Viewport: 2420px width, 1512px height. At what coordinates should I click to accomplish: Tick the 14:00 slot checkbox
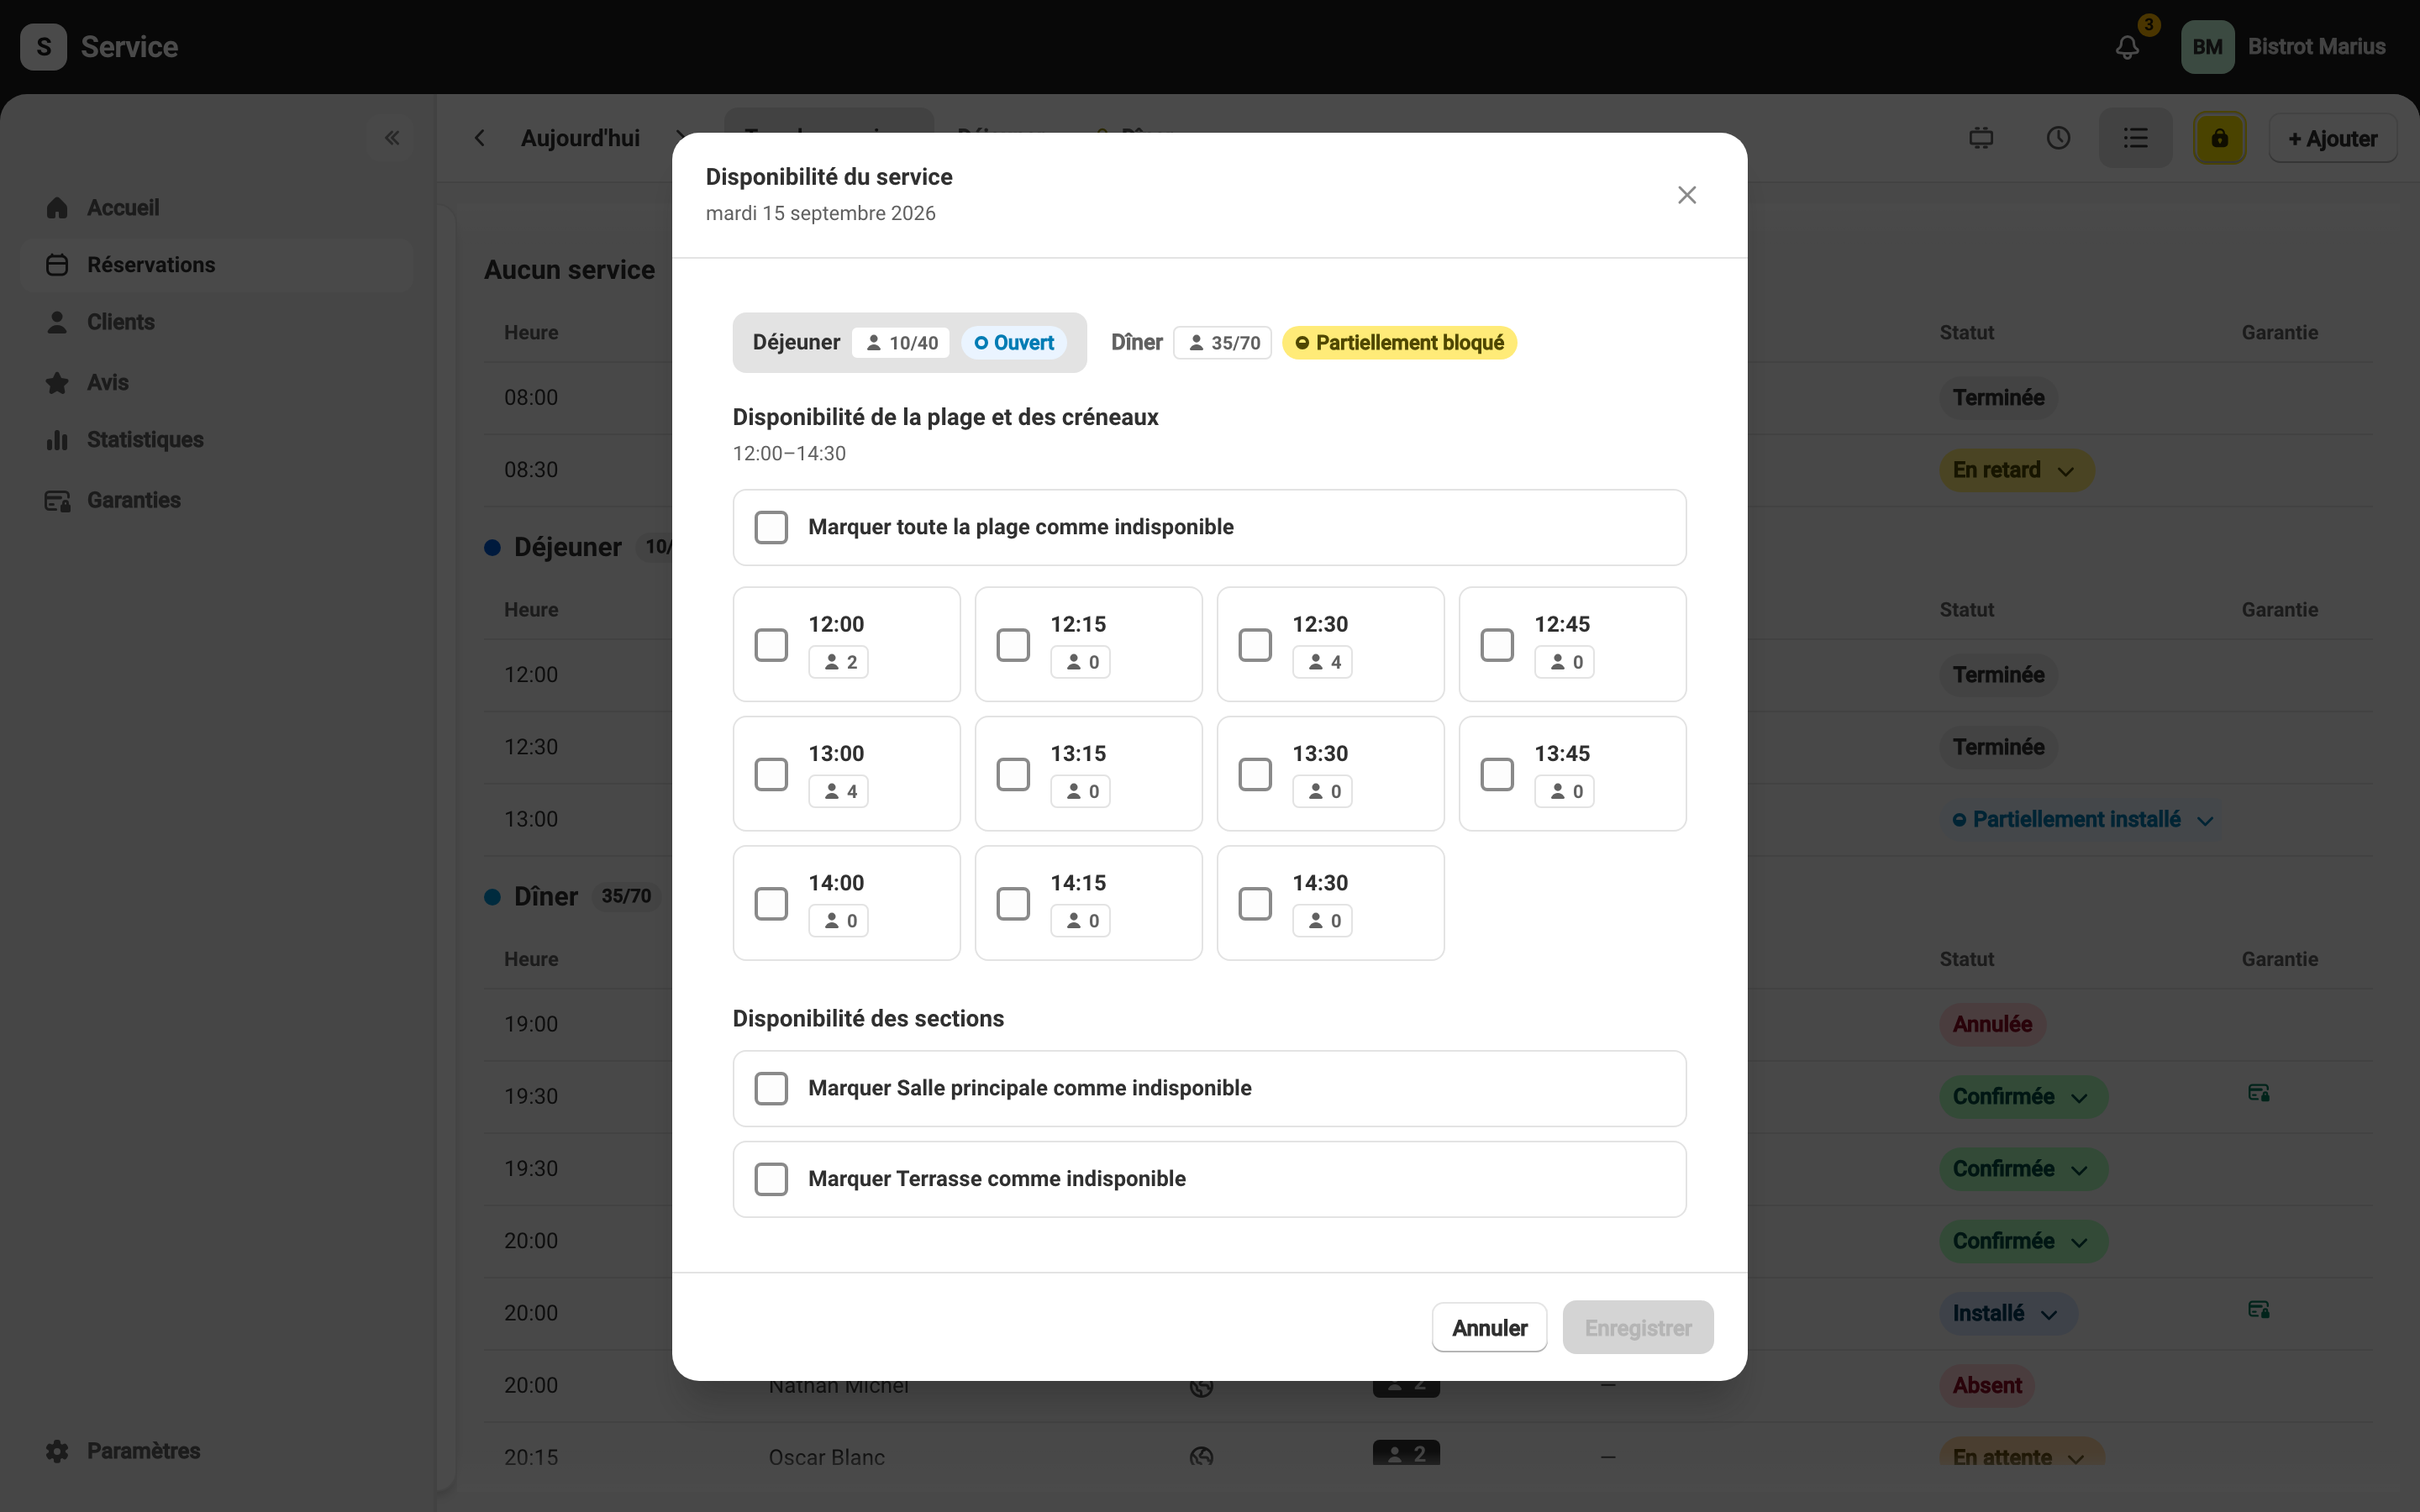pyautogui.click(x=771, y=904)
